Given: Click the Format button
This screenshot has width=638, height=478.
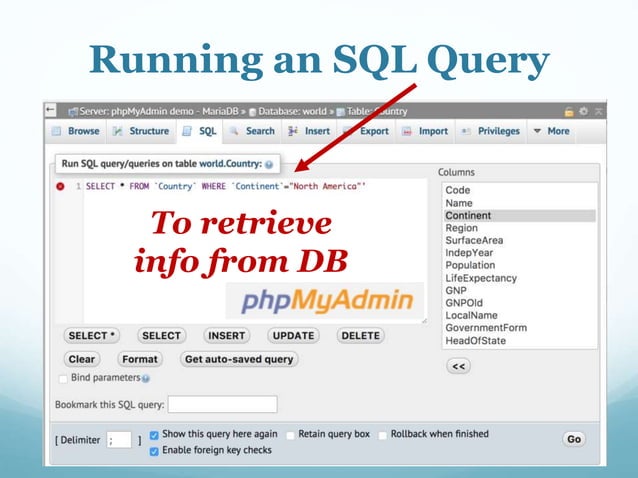Looking at the screenshot, I should pyautogui.click(x=140, y=359).
